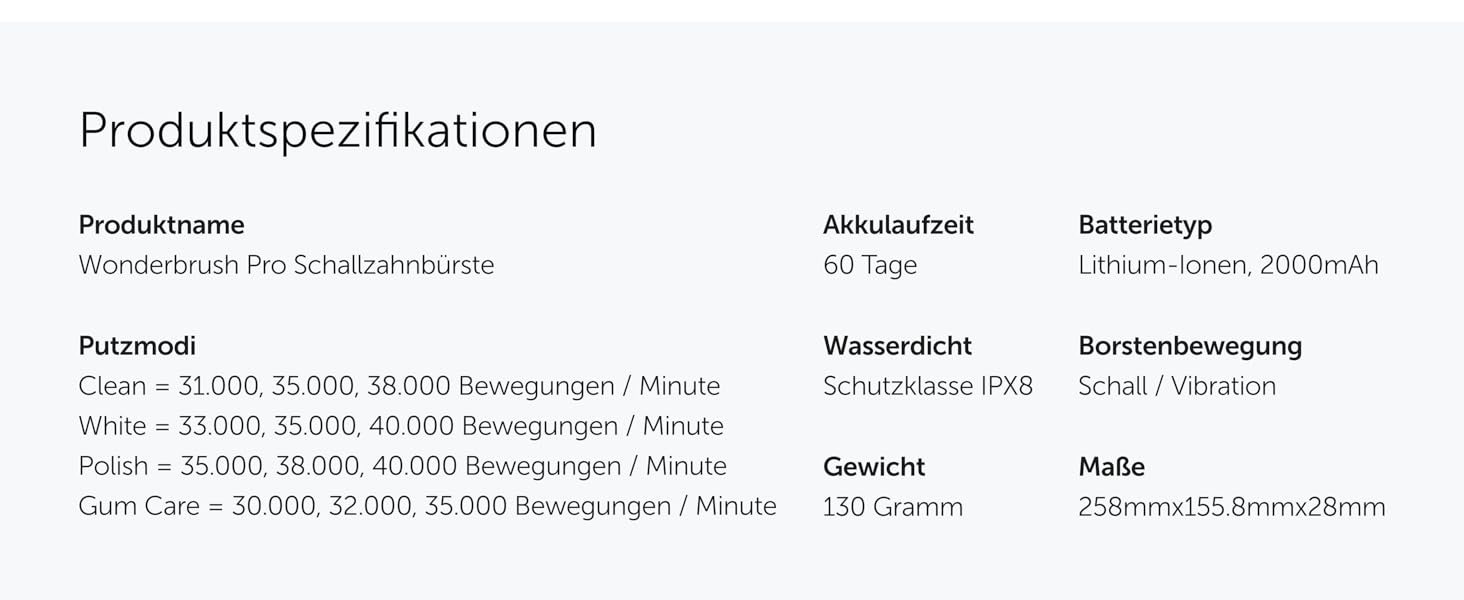Select the Akkulaufzeit label

(898, 225)
